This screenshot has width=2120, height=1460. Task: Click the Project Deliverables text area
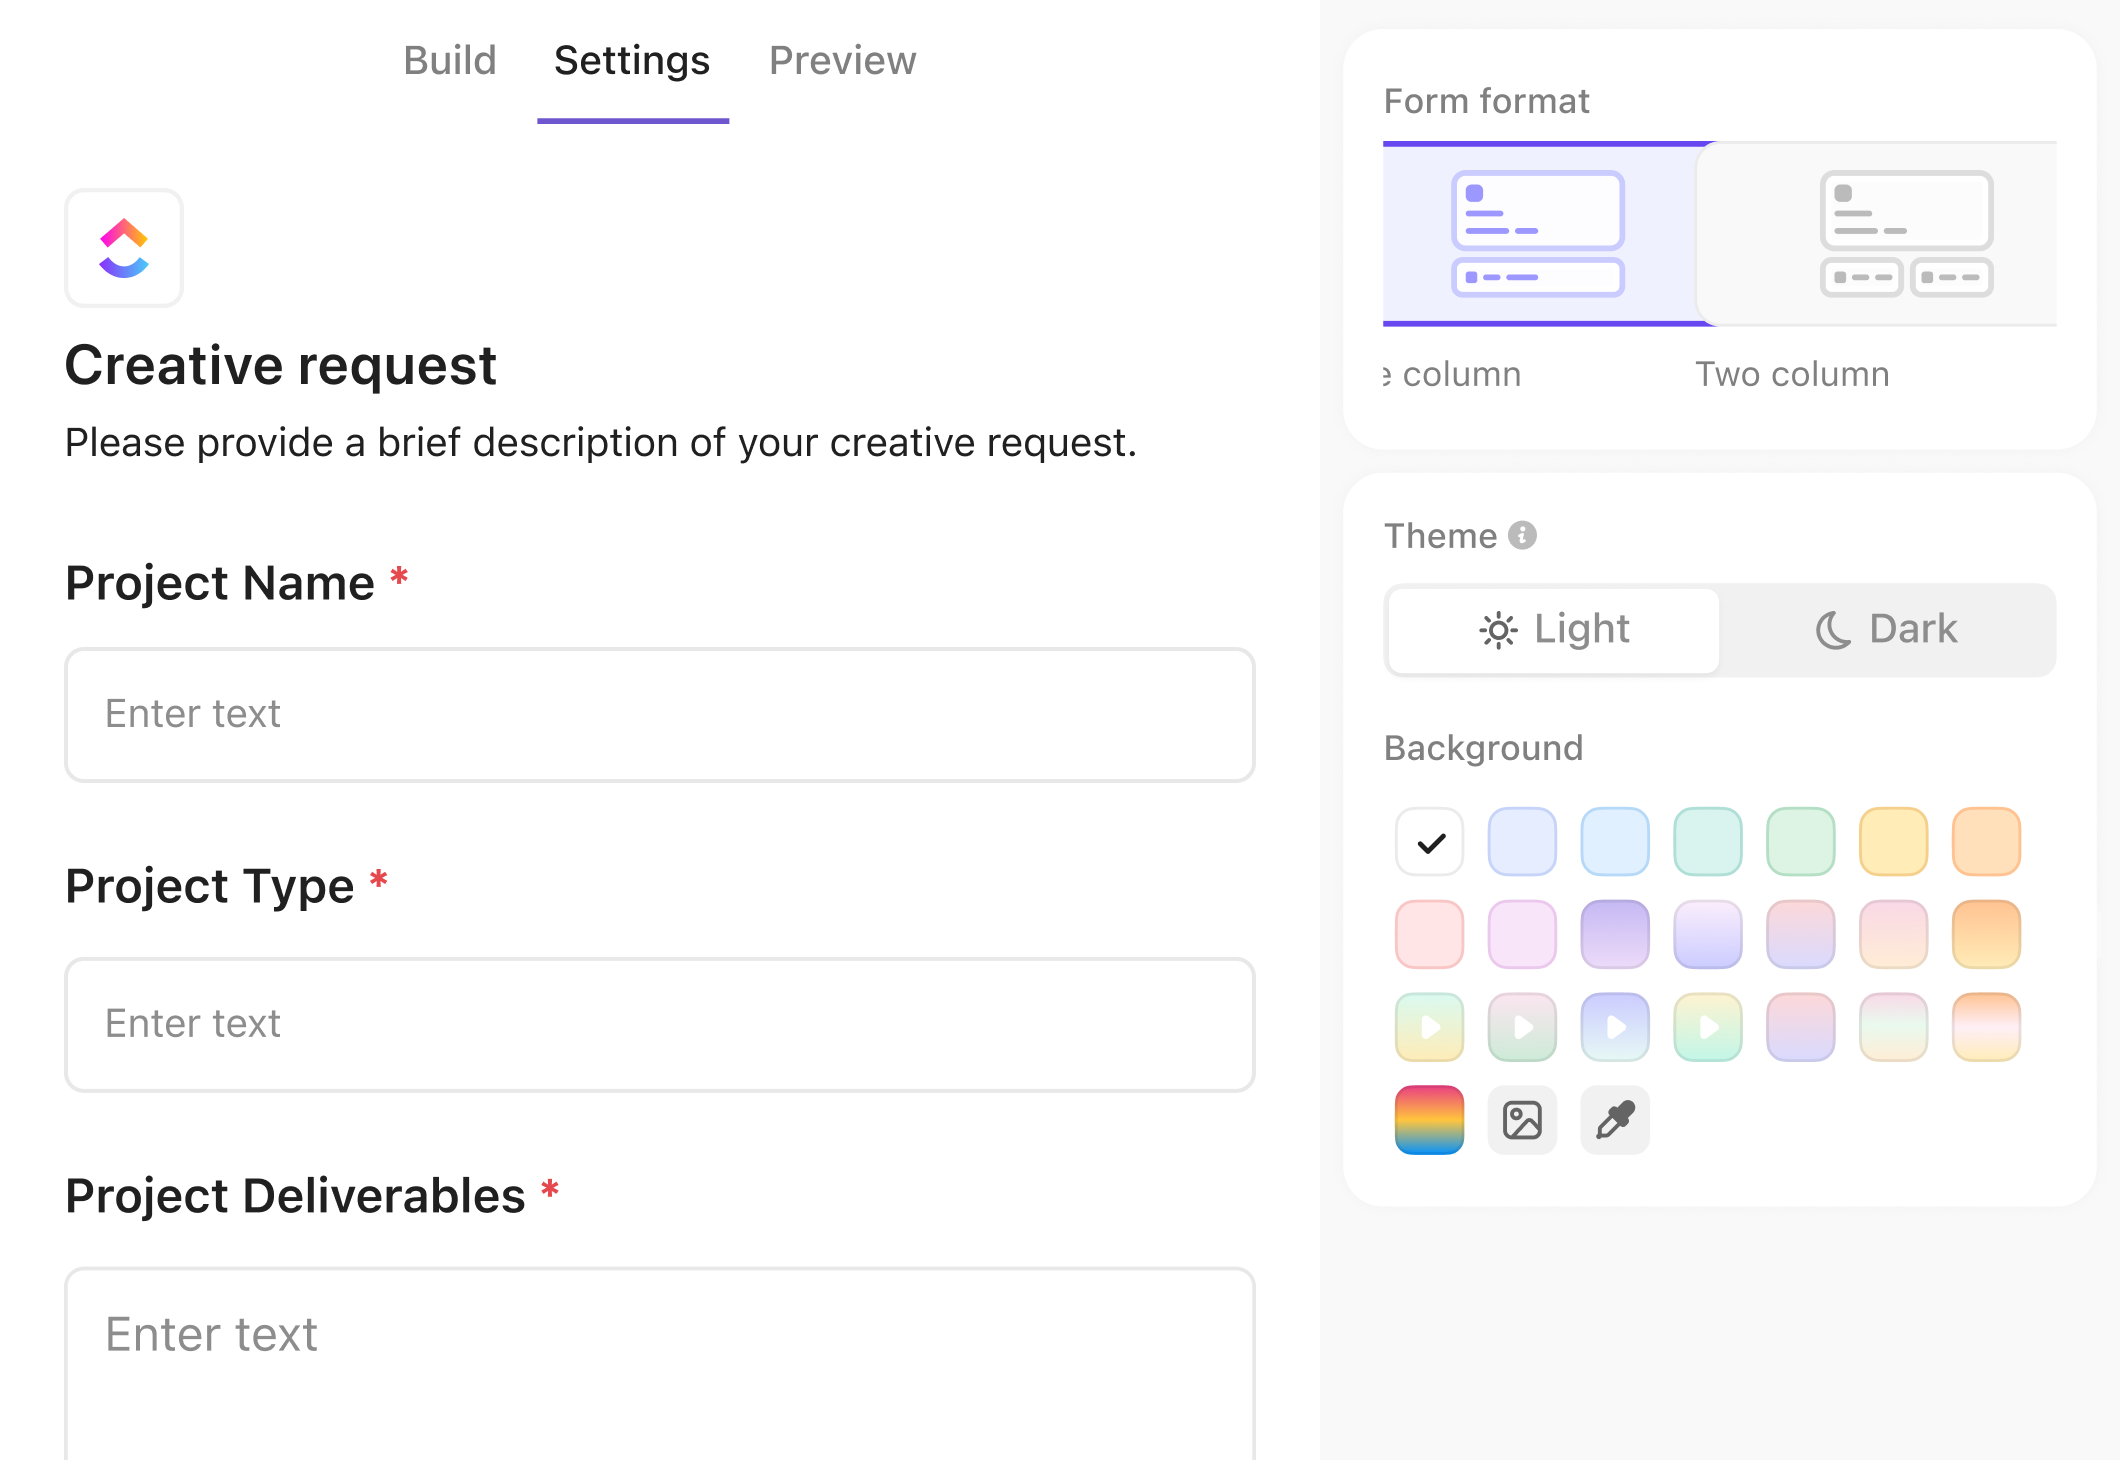[x=660, y=1364]
